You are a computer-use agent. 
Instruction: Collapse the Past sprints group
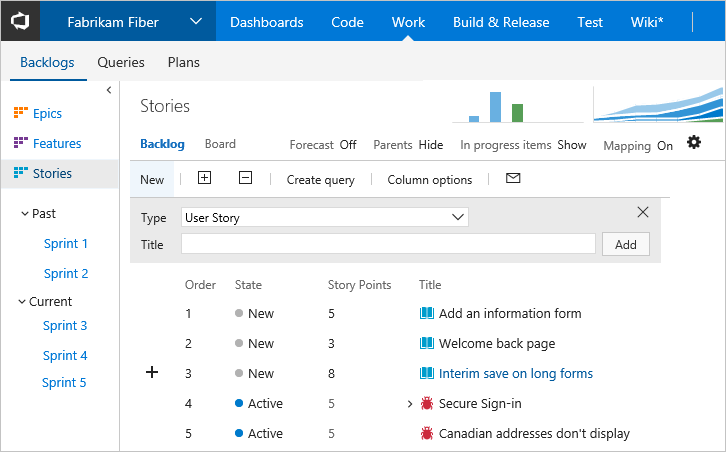[25, 213]
